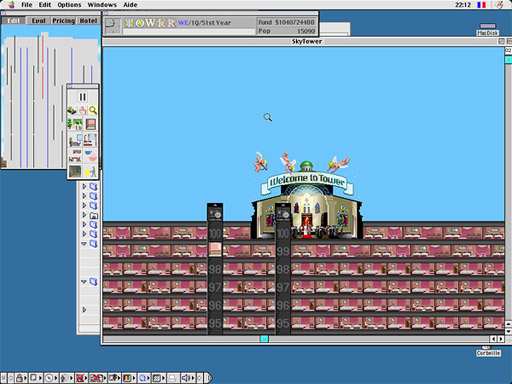The width and height of the screenshot is (512, 384).
Task: Choose the office room build tool
Action: [75, 140]
